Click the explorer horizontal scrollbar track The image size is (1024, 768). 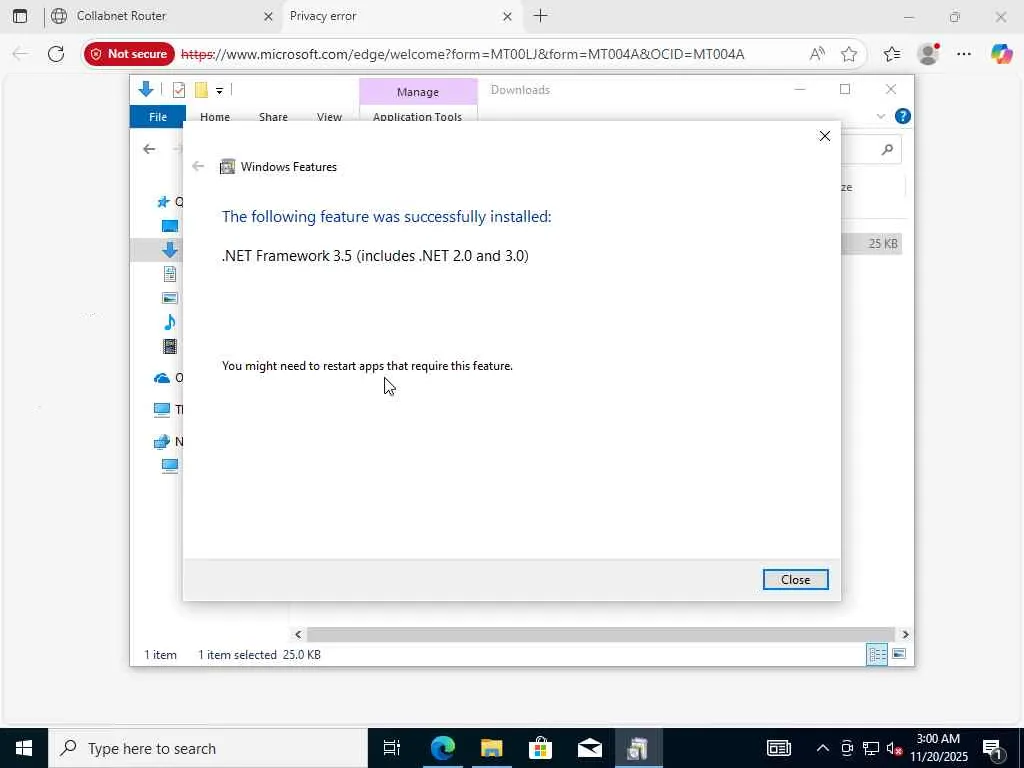coord(601,634)
